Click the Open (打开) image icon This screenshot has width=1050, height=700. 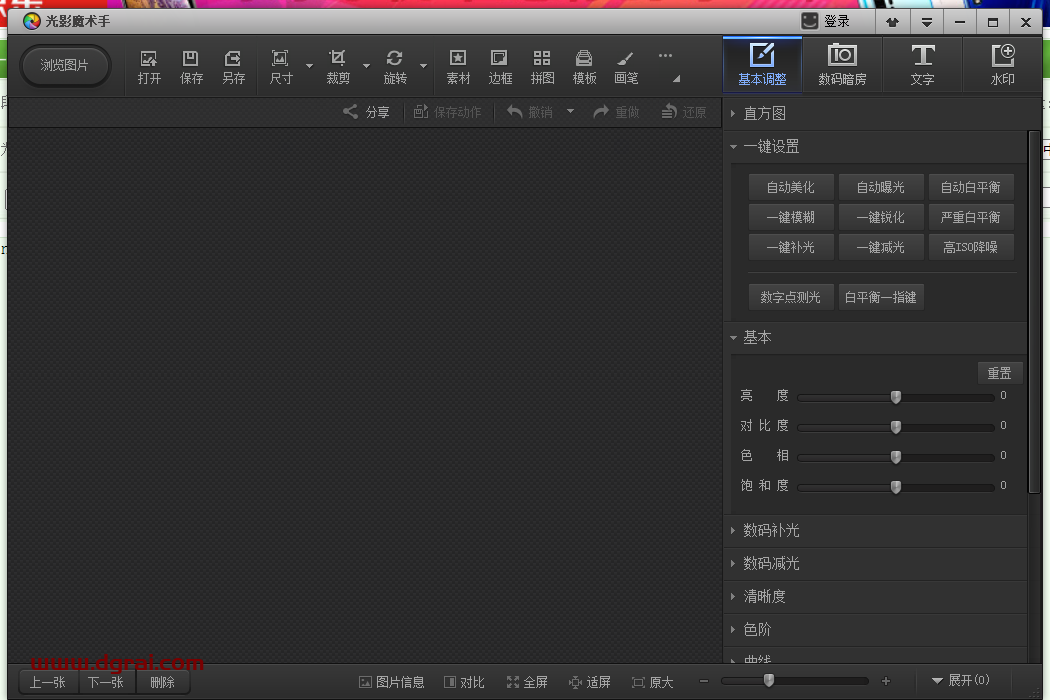pyautogui.click(x=149, y=66)
